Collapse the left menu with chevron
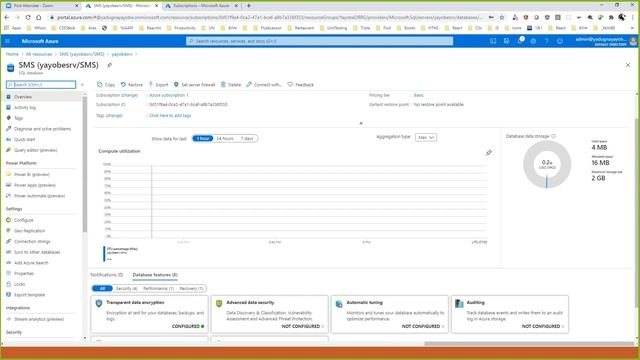This screenshot has height=360, width=640. click(82, 84)
